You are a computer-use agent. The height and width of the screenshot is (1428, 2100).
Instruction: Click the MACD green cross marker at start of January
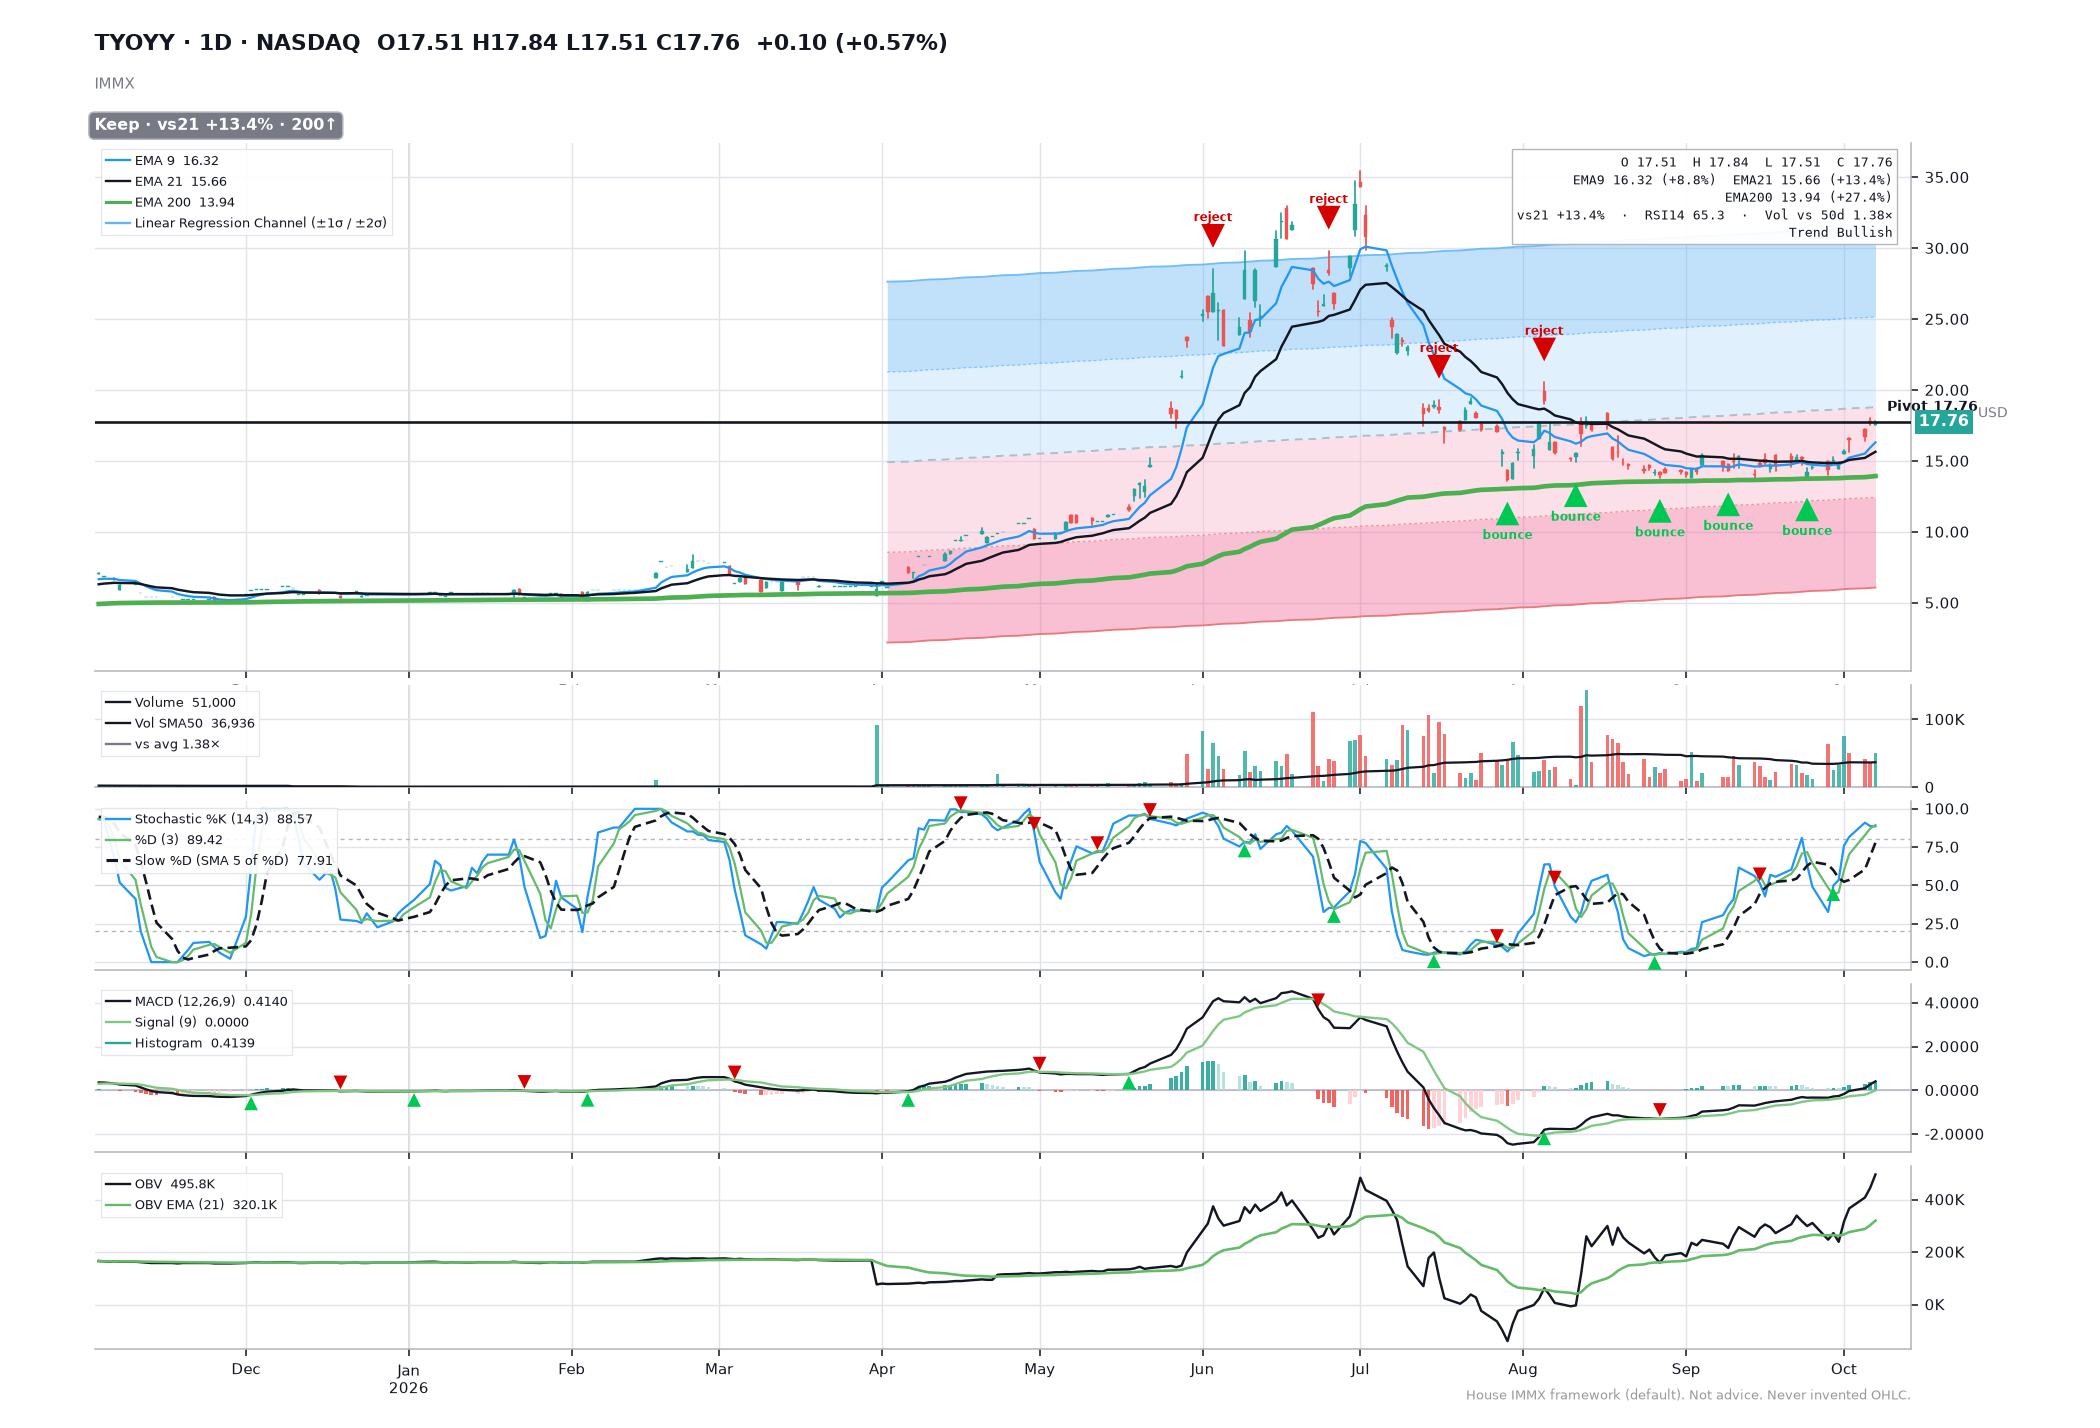tap(414, 1100)
